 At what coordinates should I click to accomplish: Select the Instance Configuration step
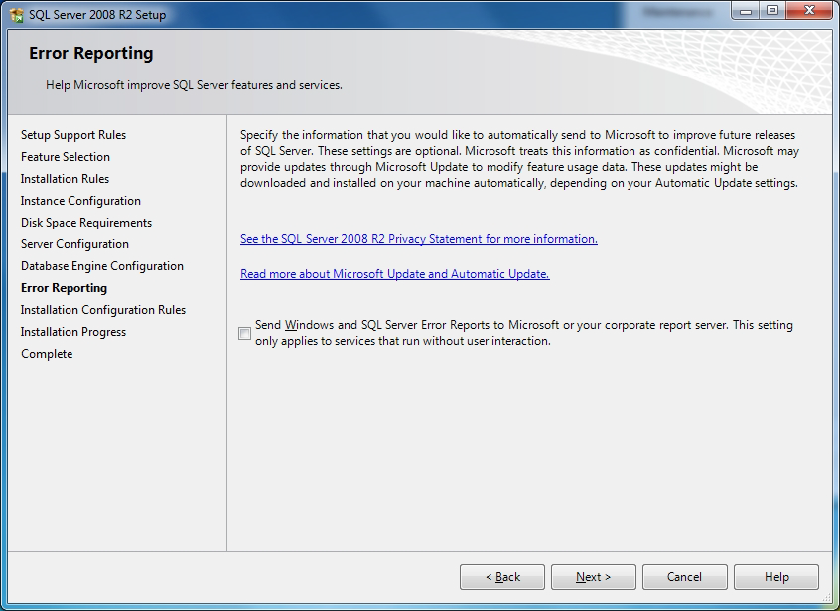coord(81,201)
